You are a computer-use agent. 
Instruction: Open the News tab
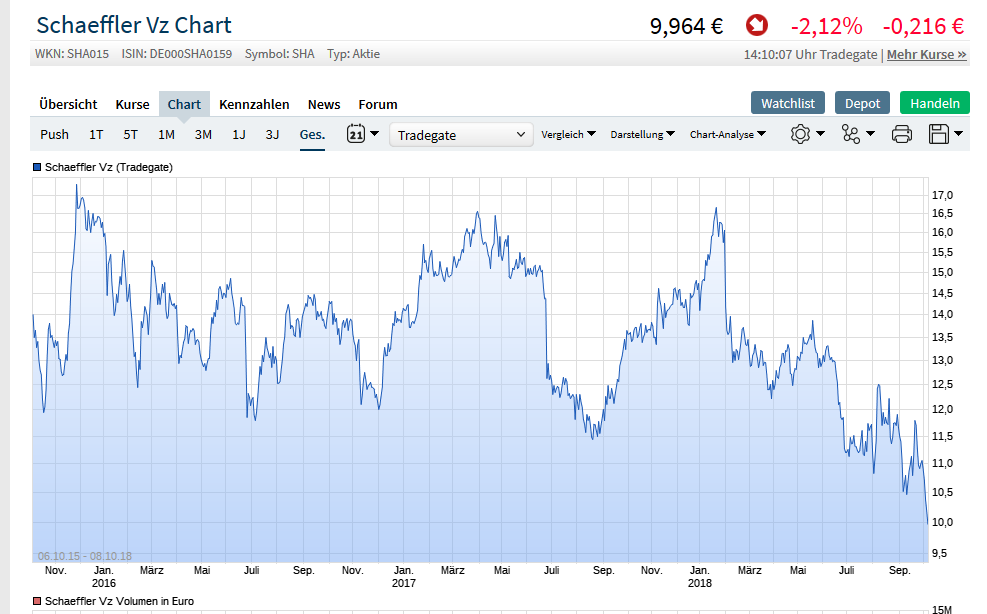(x=324, y=105)
